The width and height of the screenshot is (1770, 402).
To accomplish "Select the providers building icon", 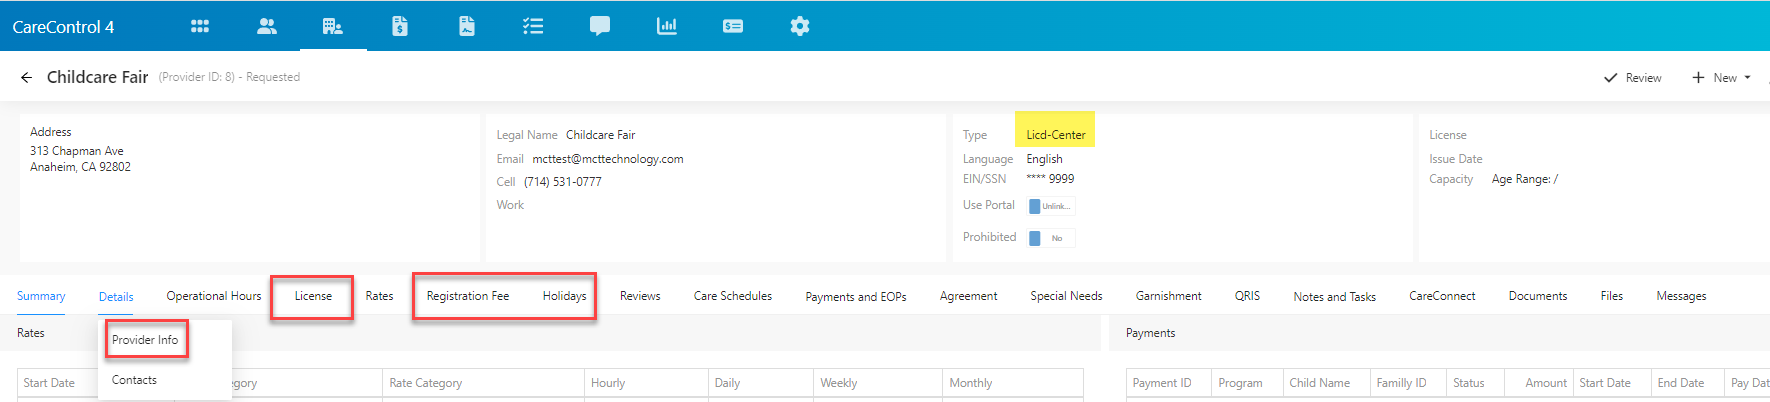I will pyautogui.click(x=333, y=26).
